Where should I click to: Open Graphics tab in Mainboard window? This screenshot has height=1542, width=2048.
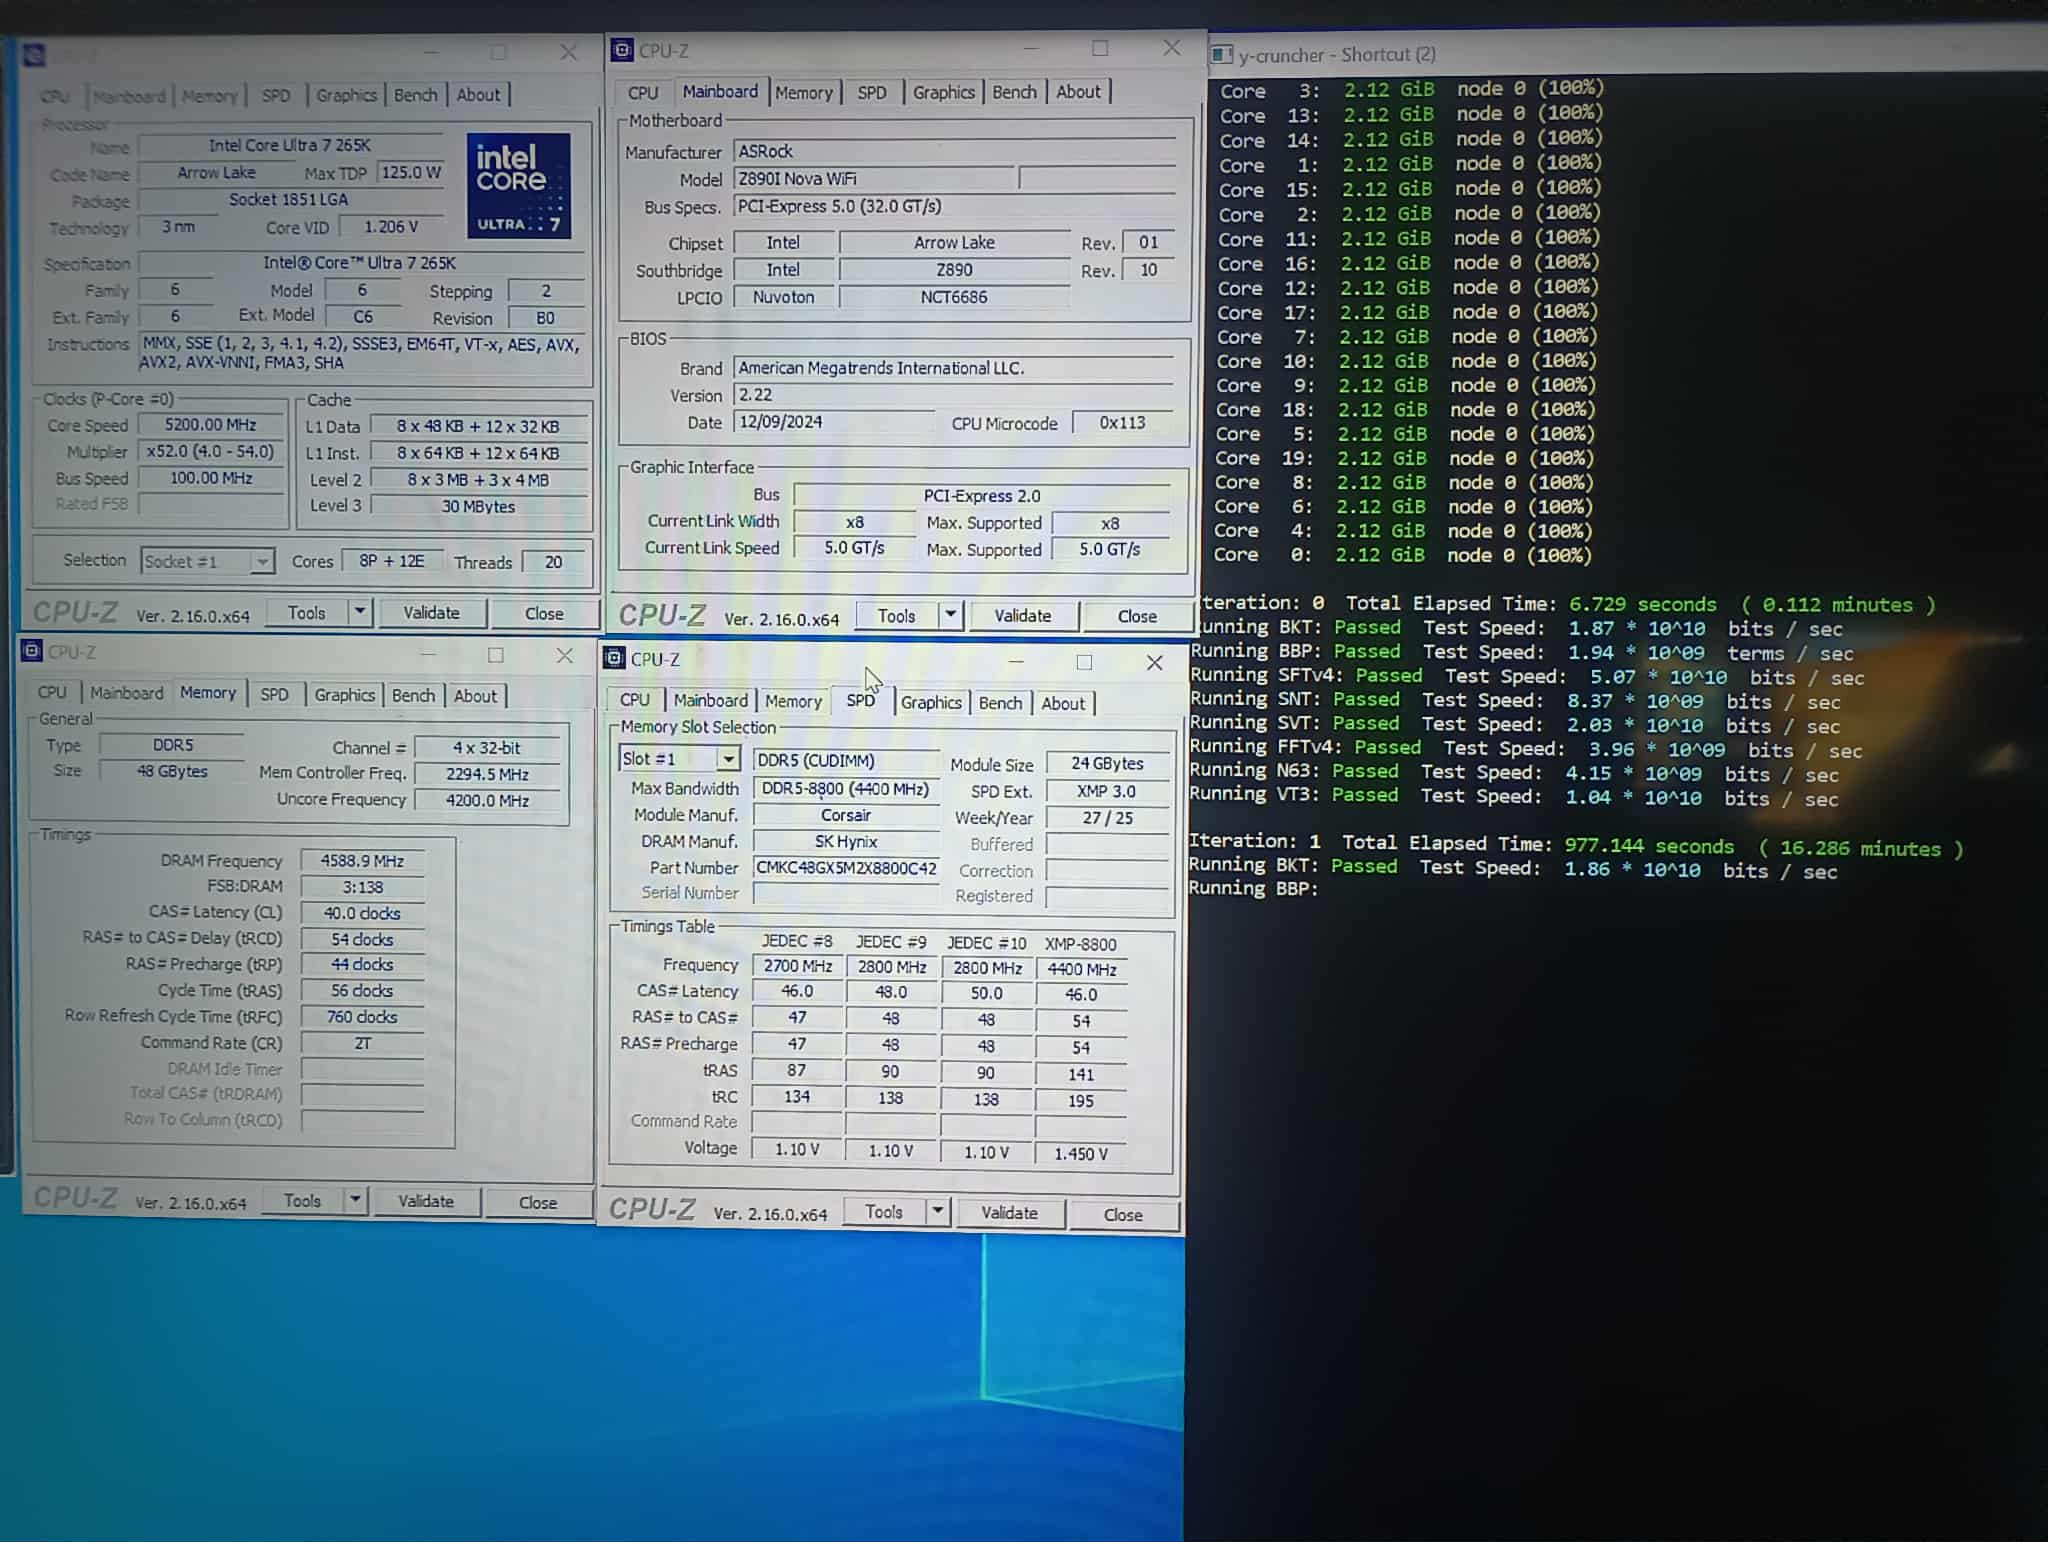[x=943, y=93]
